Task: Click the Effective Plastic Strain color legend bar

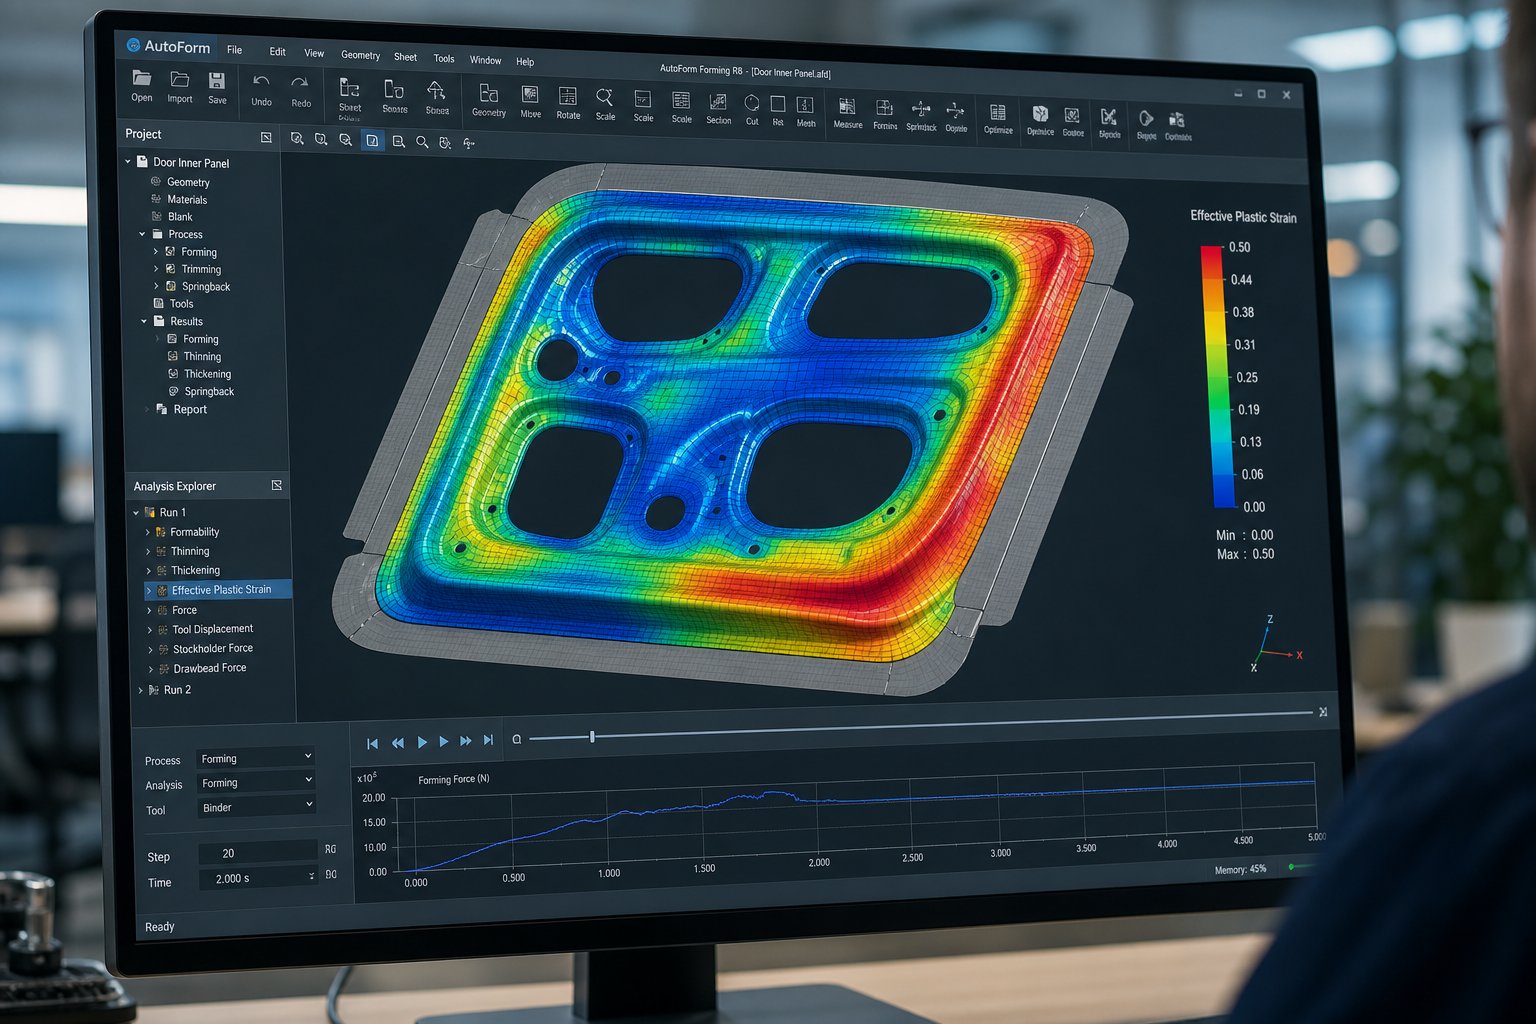Action: pos(1217,377)
